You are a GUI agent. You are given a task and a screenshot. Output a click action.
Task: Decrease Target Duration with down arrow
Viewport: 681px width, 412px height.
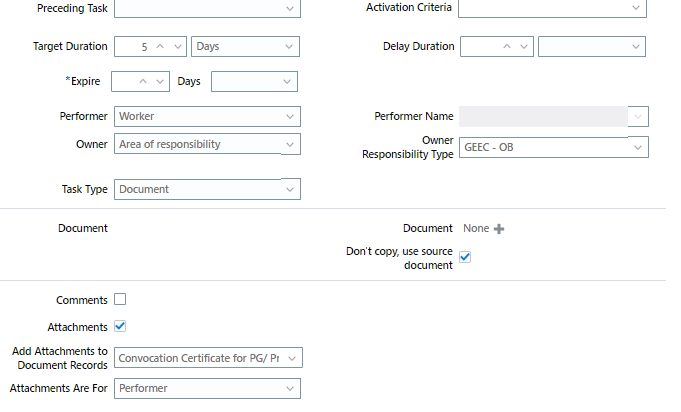178,46
